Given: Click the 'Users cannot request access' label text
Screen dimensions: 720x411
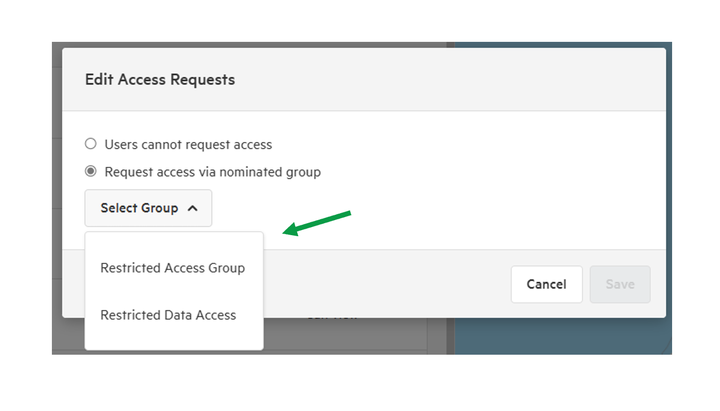Looking at the screenshot, I should click(x=188, y=145).
